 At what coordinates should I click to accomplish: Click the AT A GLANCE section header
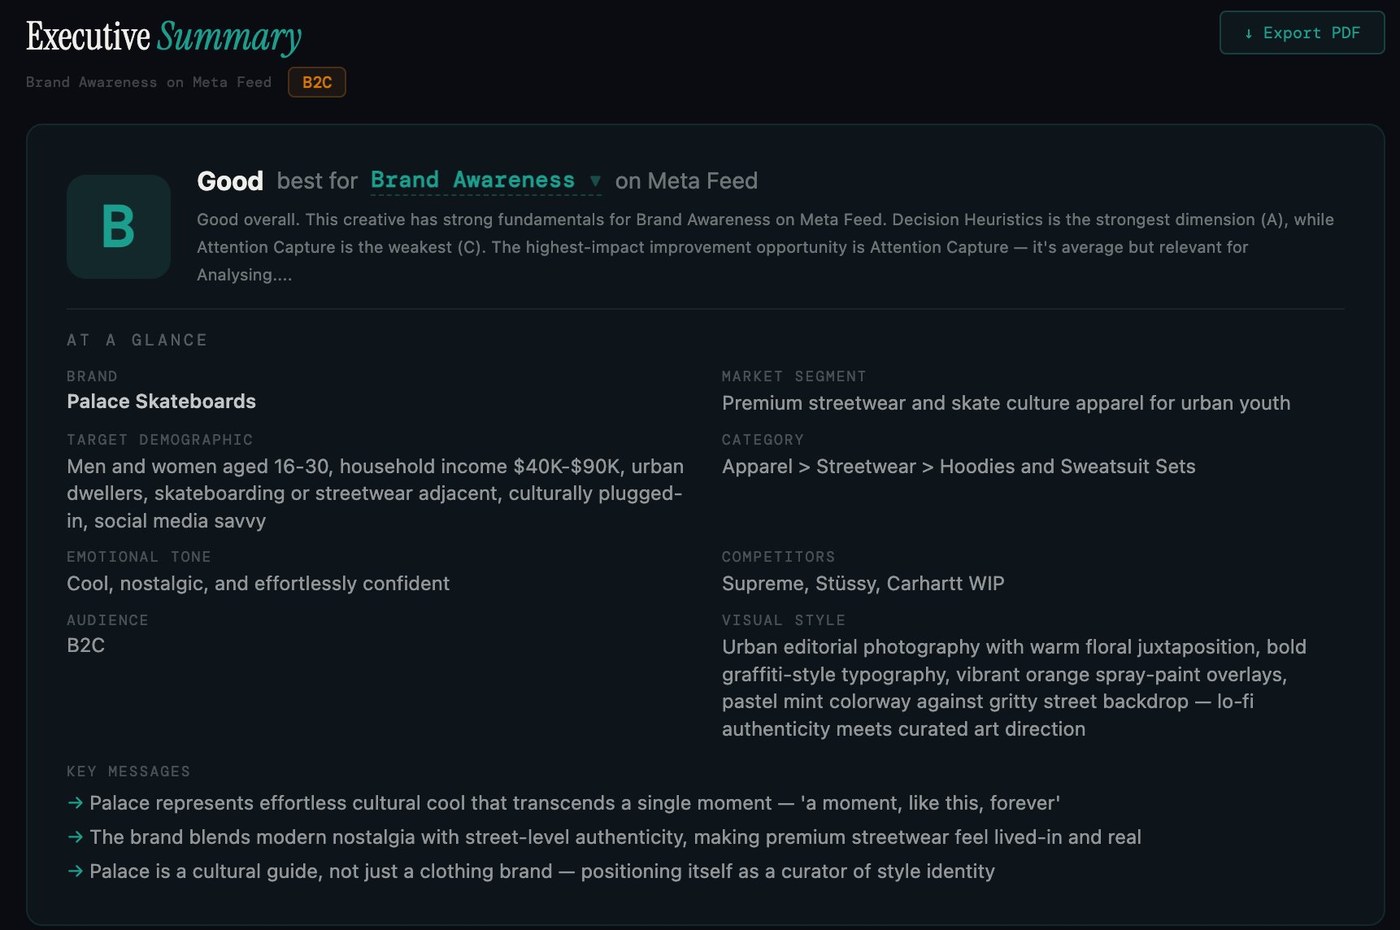(136, 340)
